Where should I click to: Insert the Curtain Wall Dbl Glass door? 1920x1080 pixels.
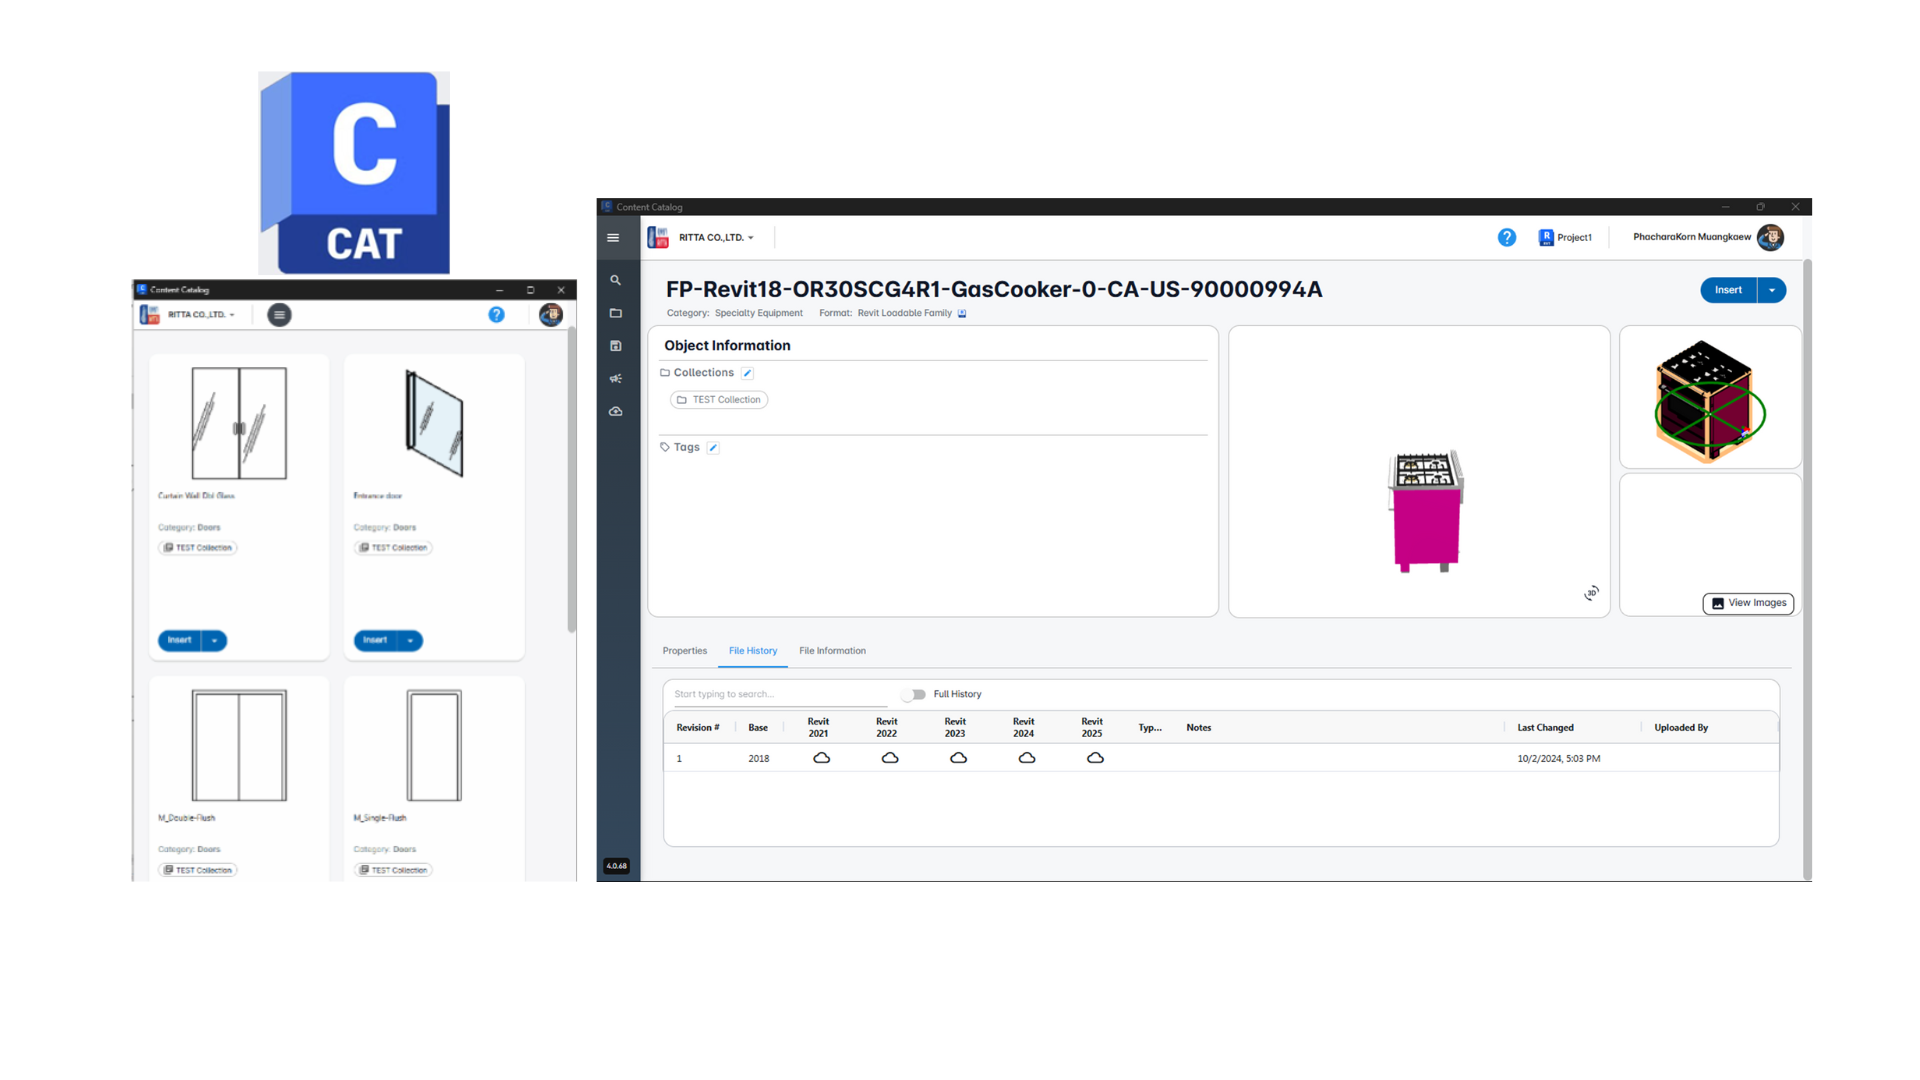click(x=180, y=641)
